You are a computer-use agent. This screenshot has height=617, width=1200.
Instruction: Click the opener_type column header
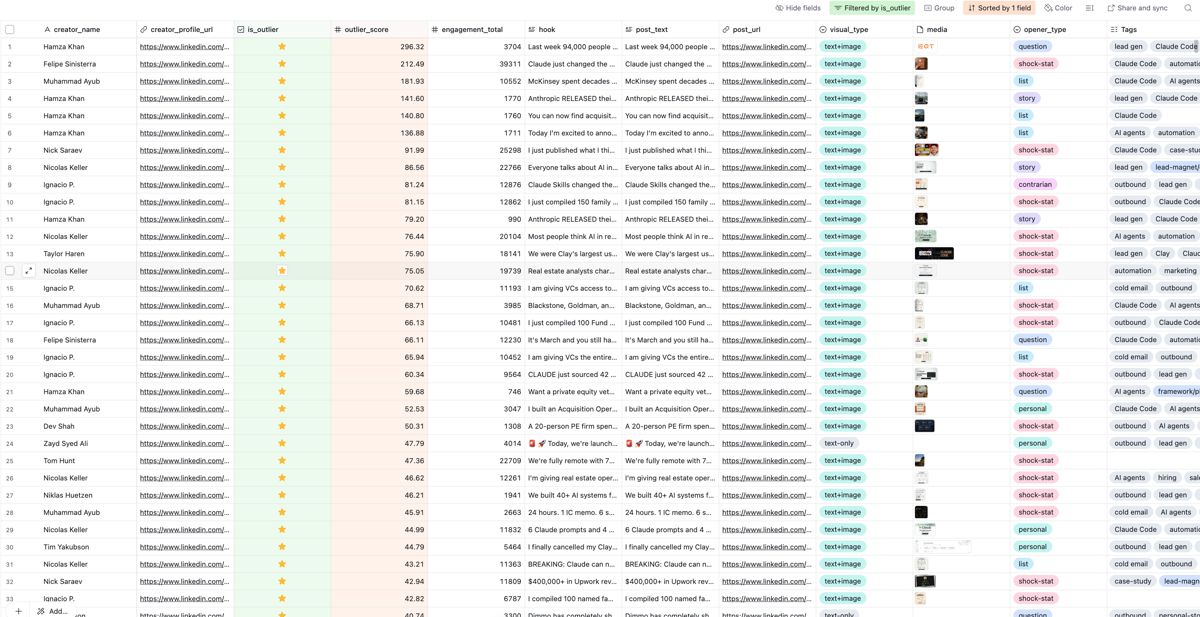(1058, 30)
